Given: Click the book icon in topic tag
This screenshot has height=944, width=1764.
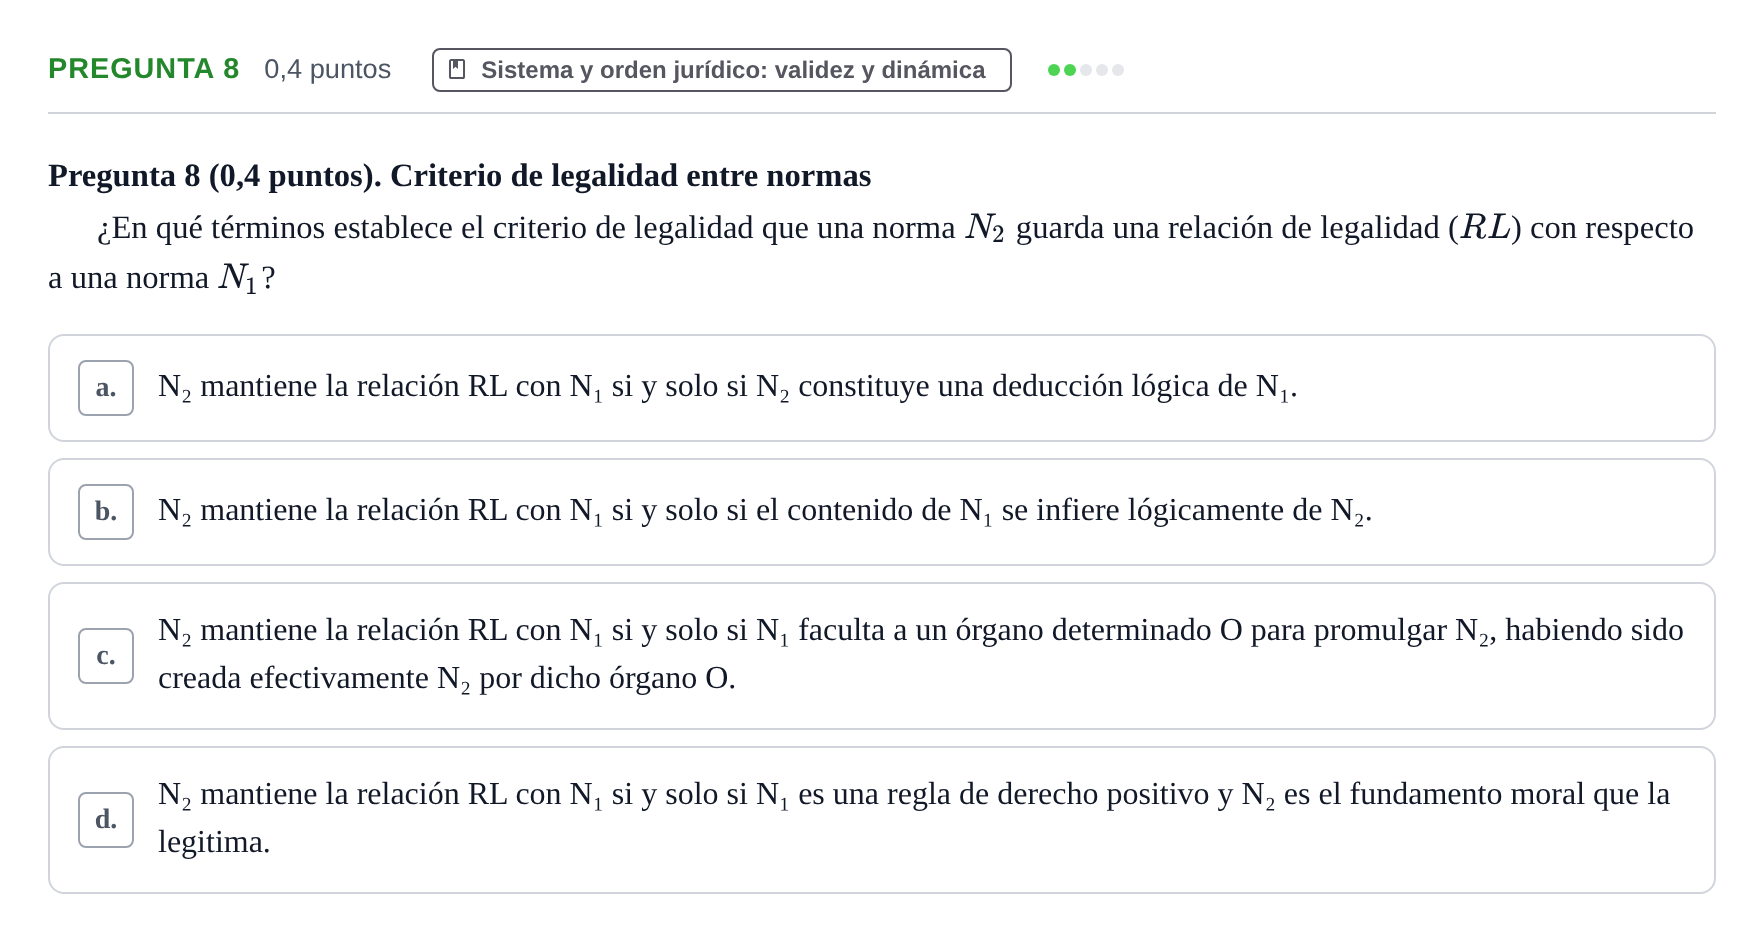Looking at the screenshot, I should click(457, 69).
